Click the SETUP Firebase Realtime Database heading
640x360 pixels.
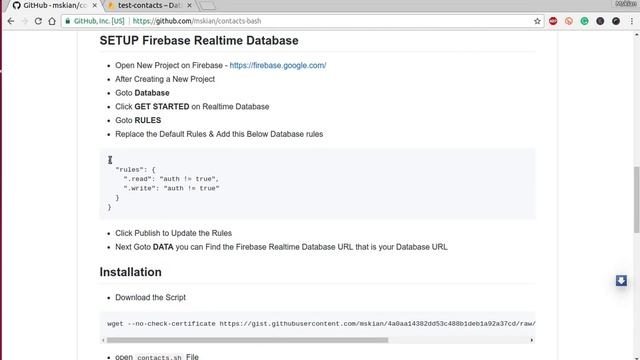[x=199, y=40]
